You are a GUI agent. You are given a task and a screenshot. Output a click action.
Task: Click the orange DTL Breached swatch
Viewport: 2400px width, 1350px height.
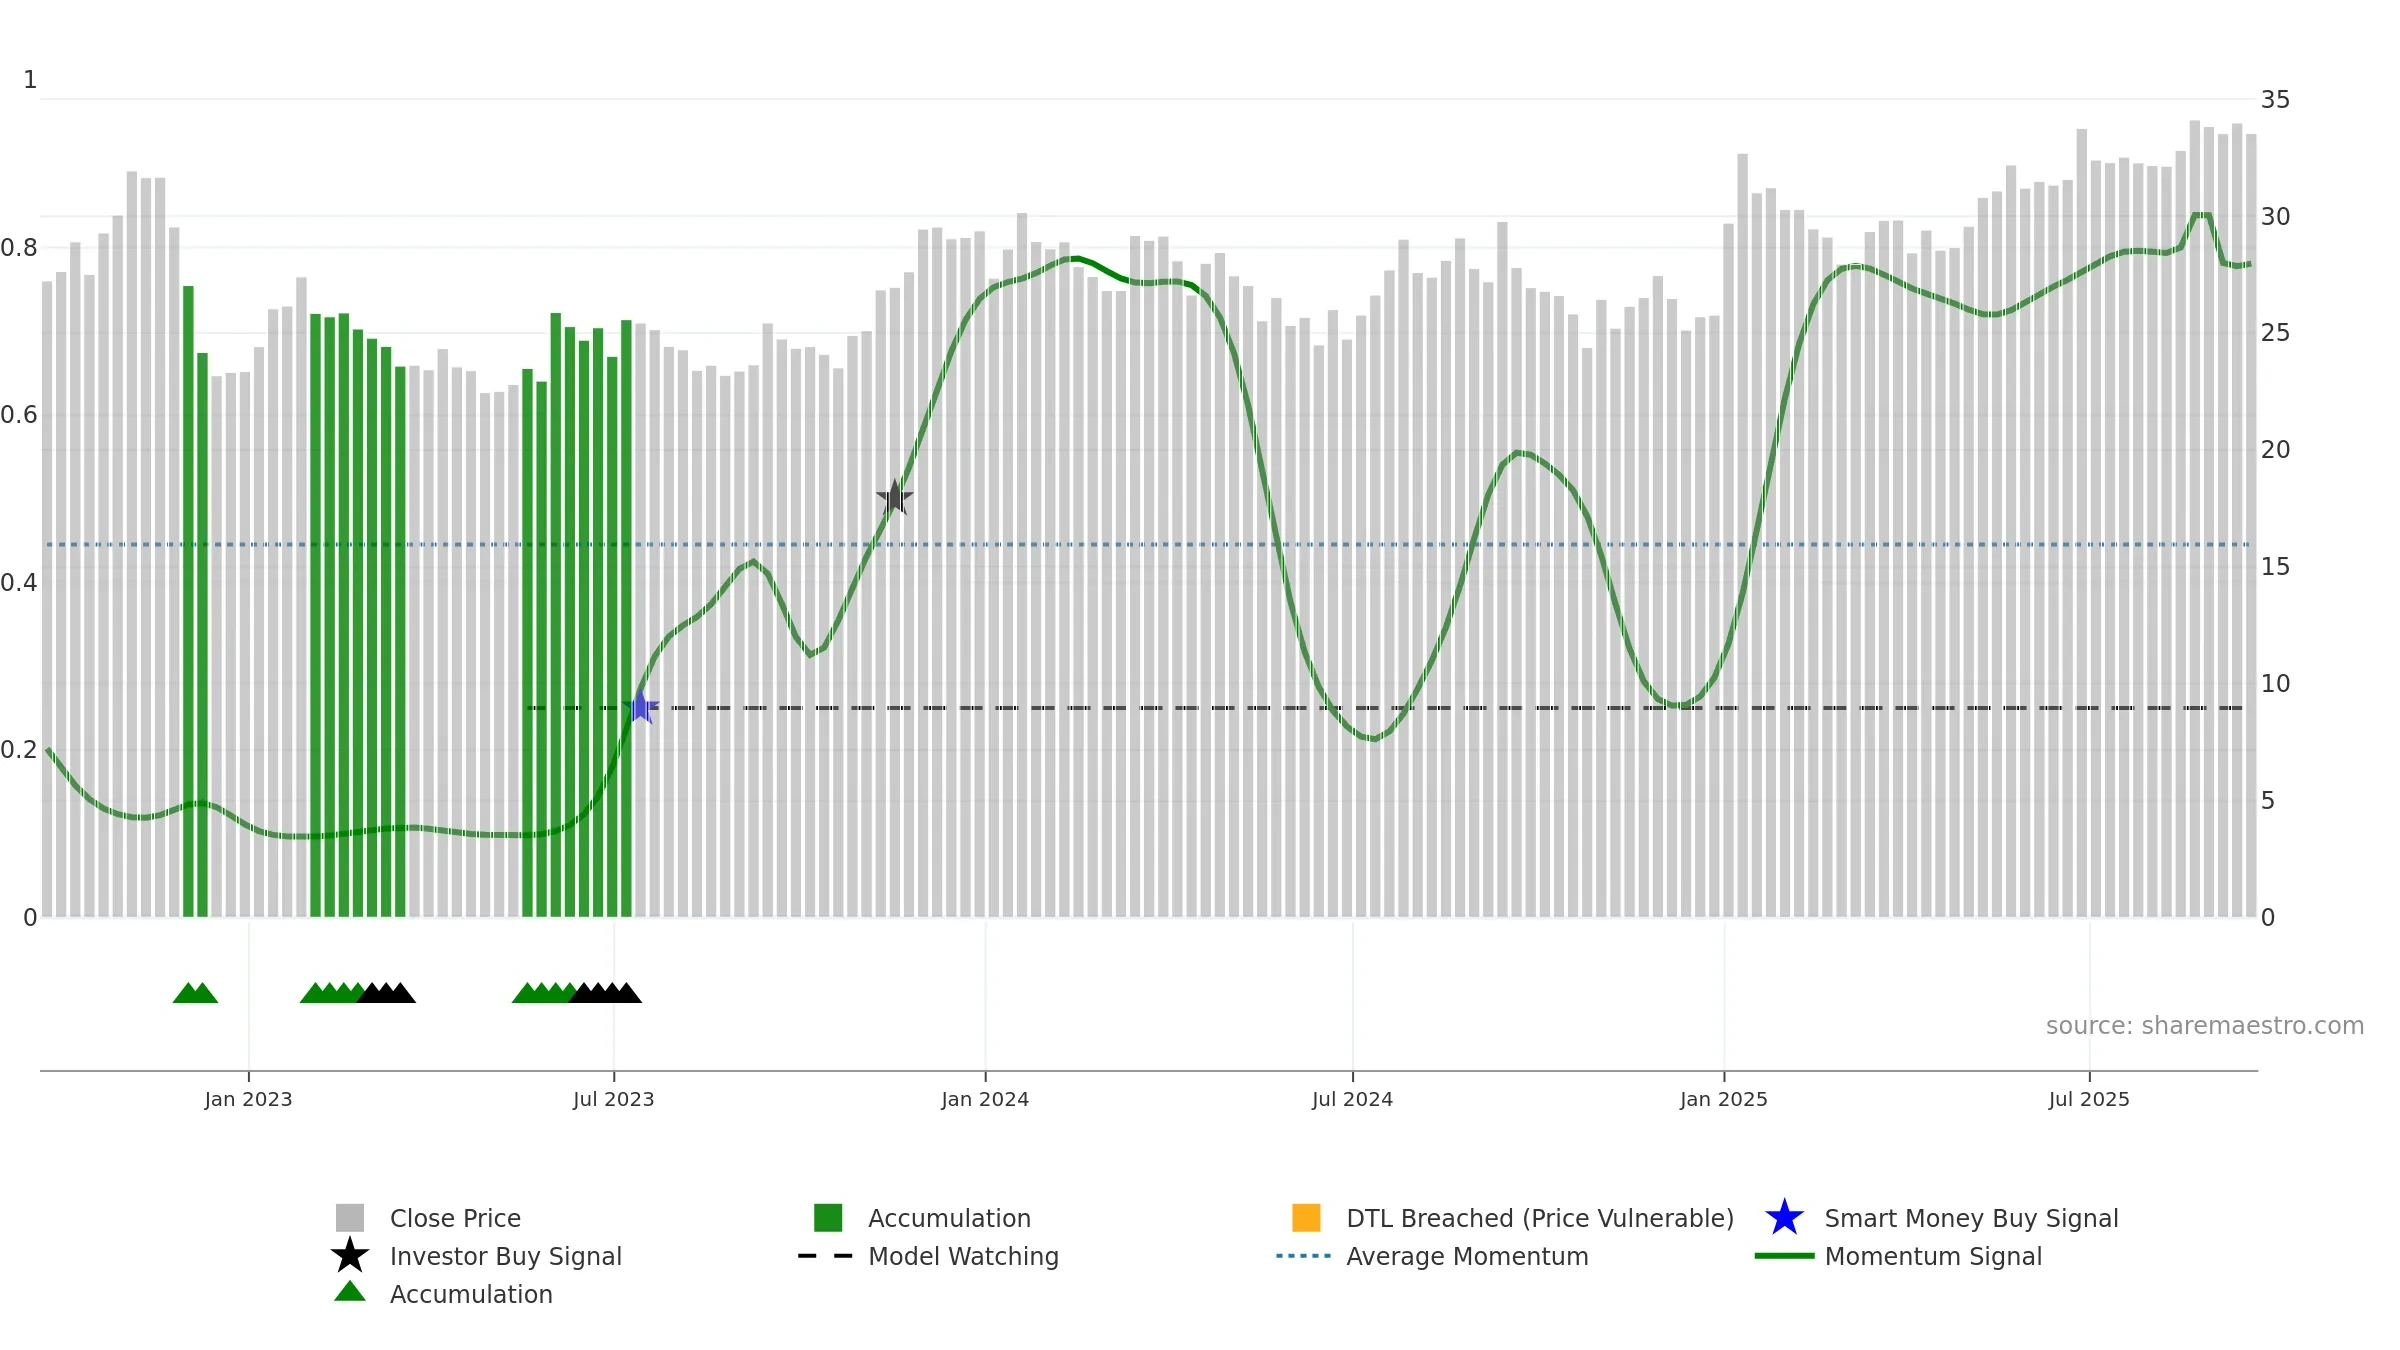pos(1306,1218)
